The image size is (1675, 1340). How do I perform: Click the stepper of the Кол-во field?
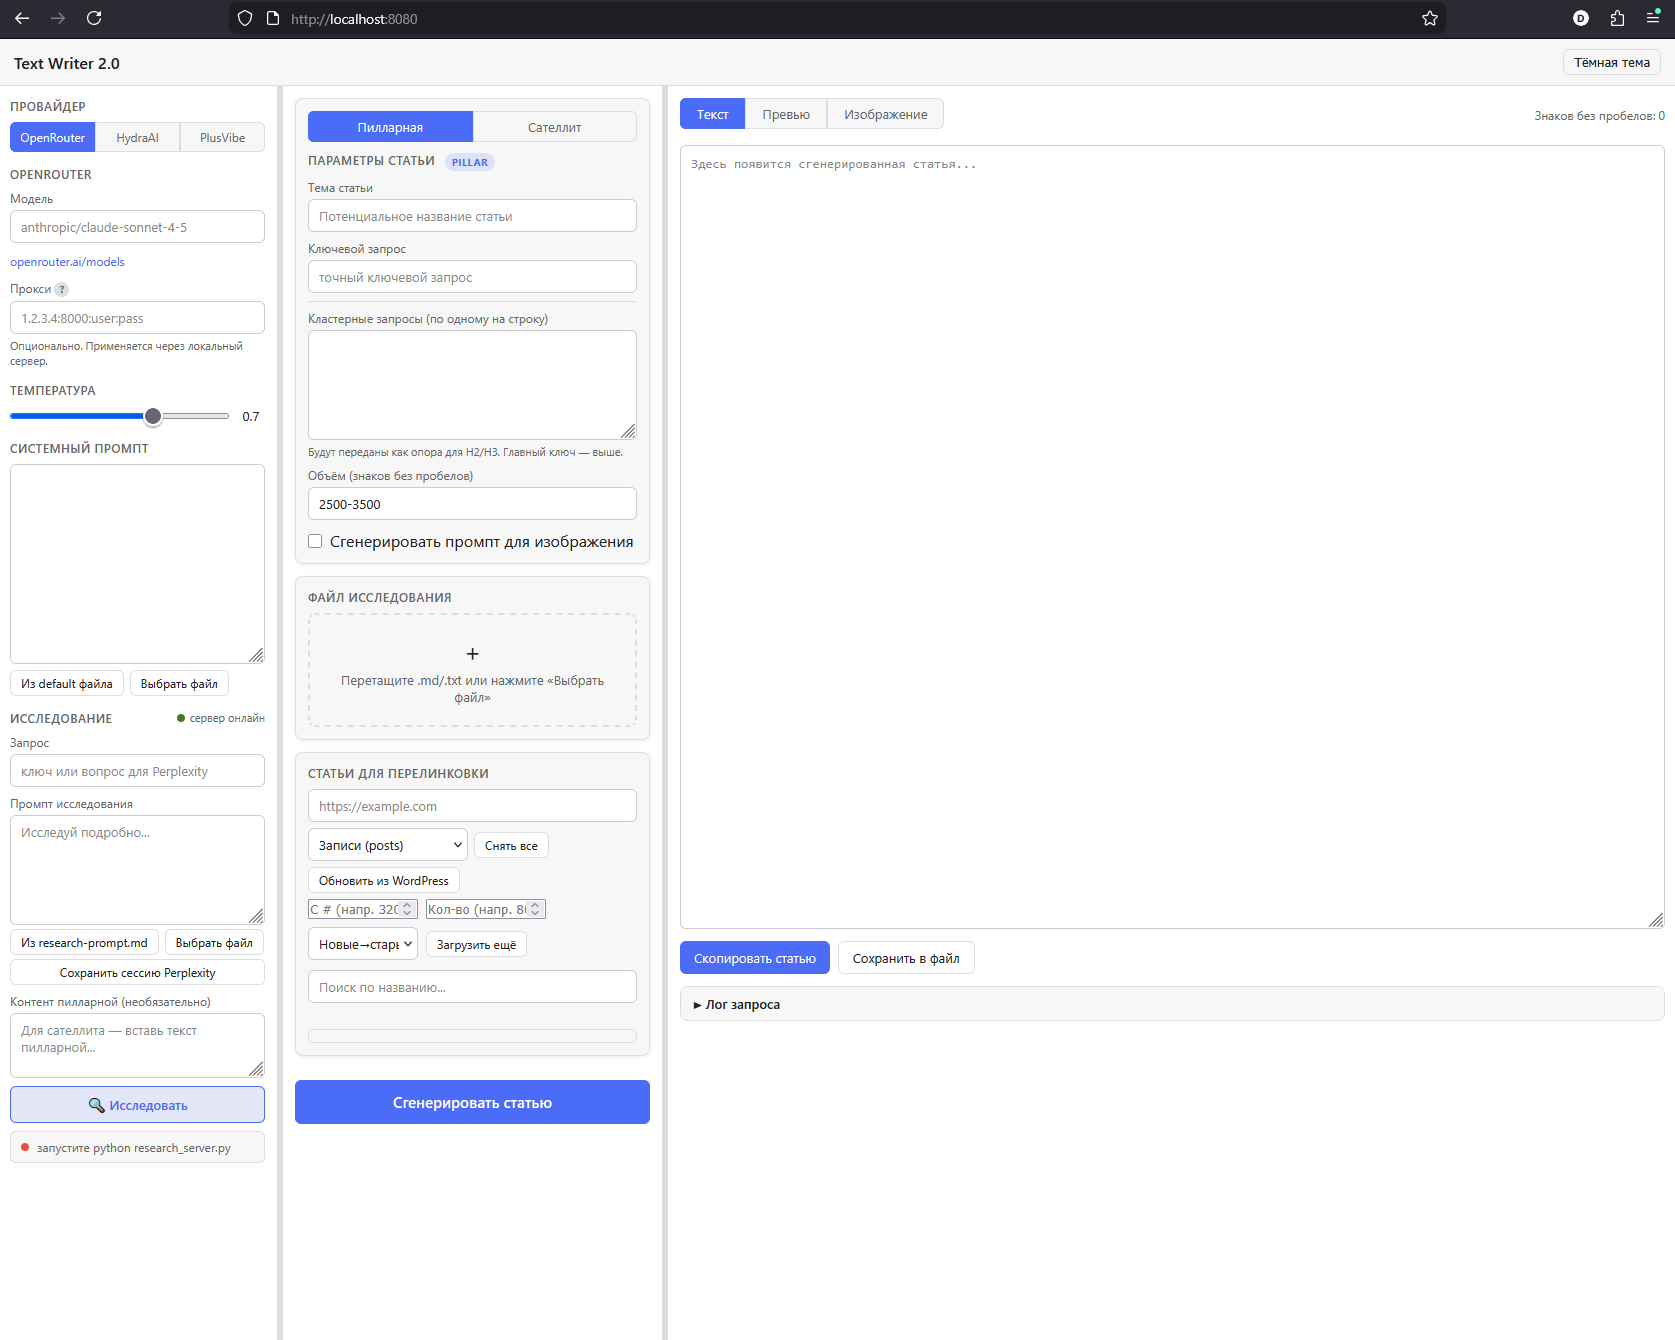click(535, 909)
